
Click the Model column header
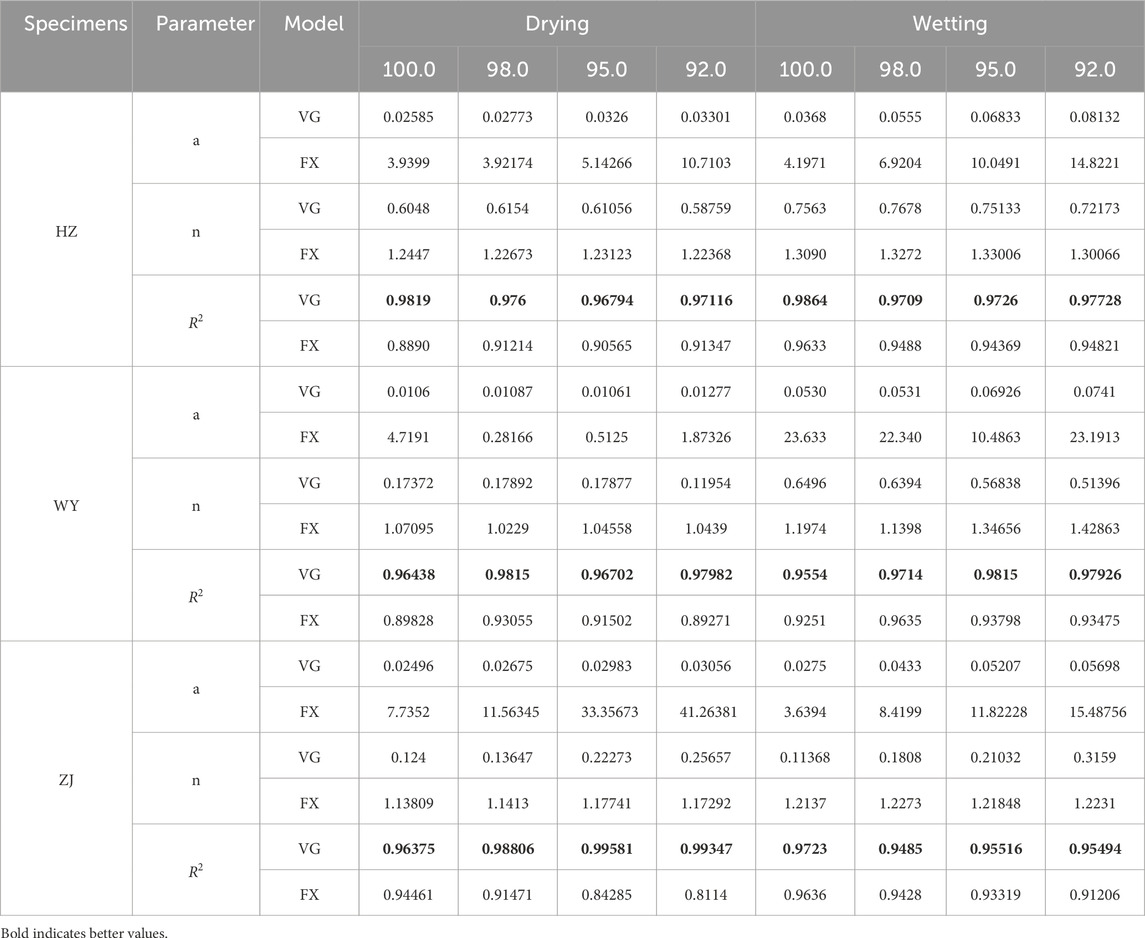[308, 24]
